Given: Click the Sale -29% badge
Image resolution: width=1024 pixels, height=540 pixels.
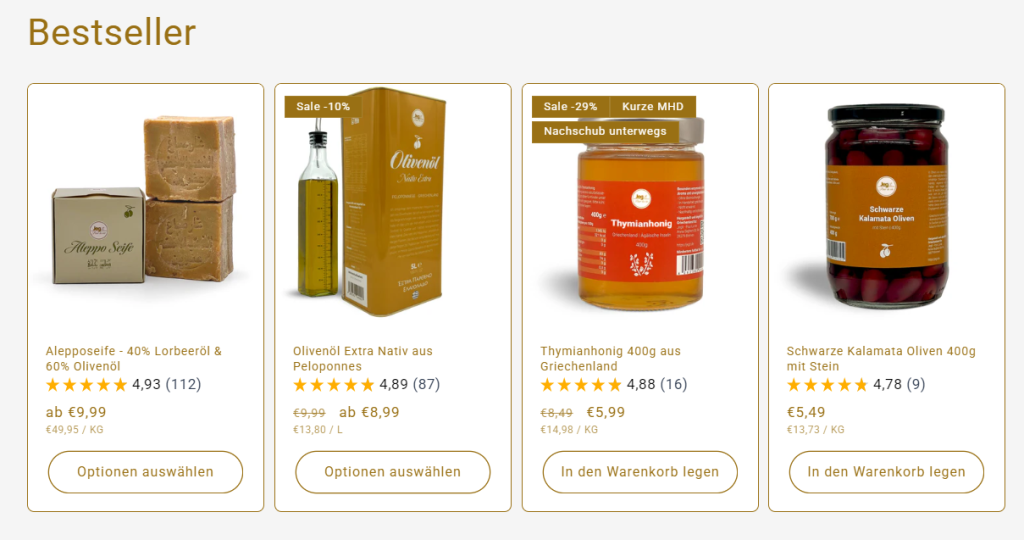Looking at the screenshot, I should point(571,106).
